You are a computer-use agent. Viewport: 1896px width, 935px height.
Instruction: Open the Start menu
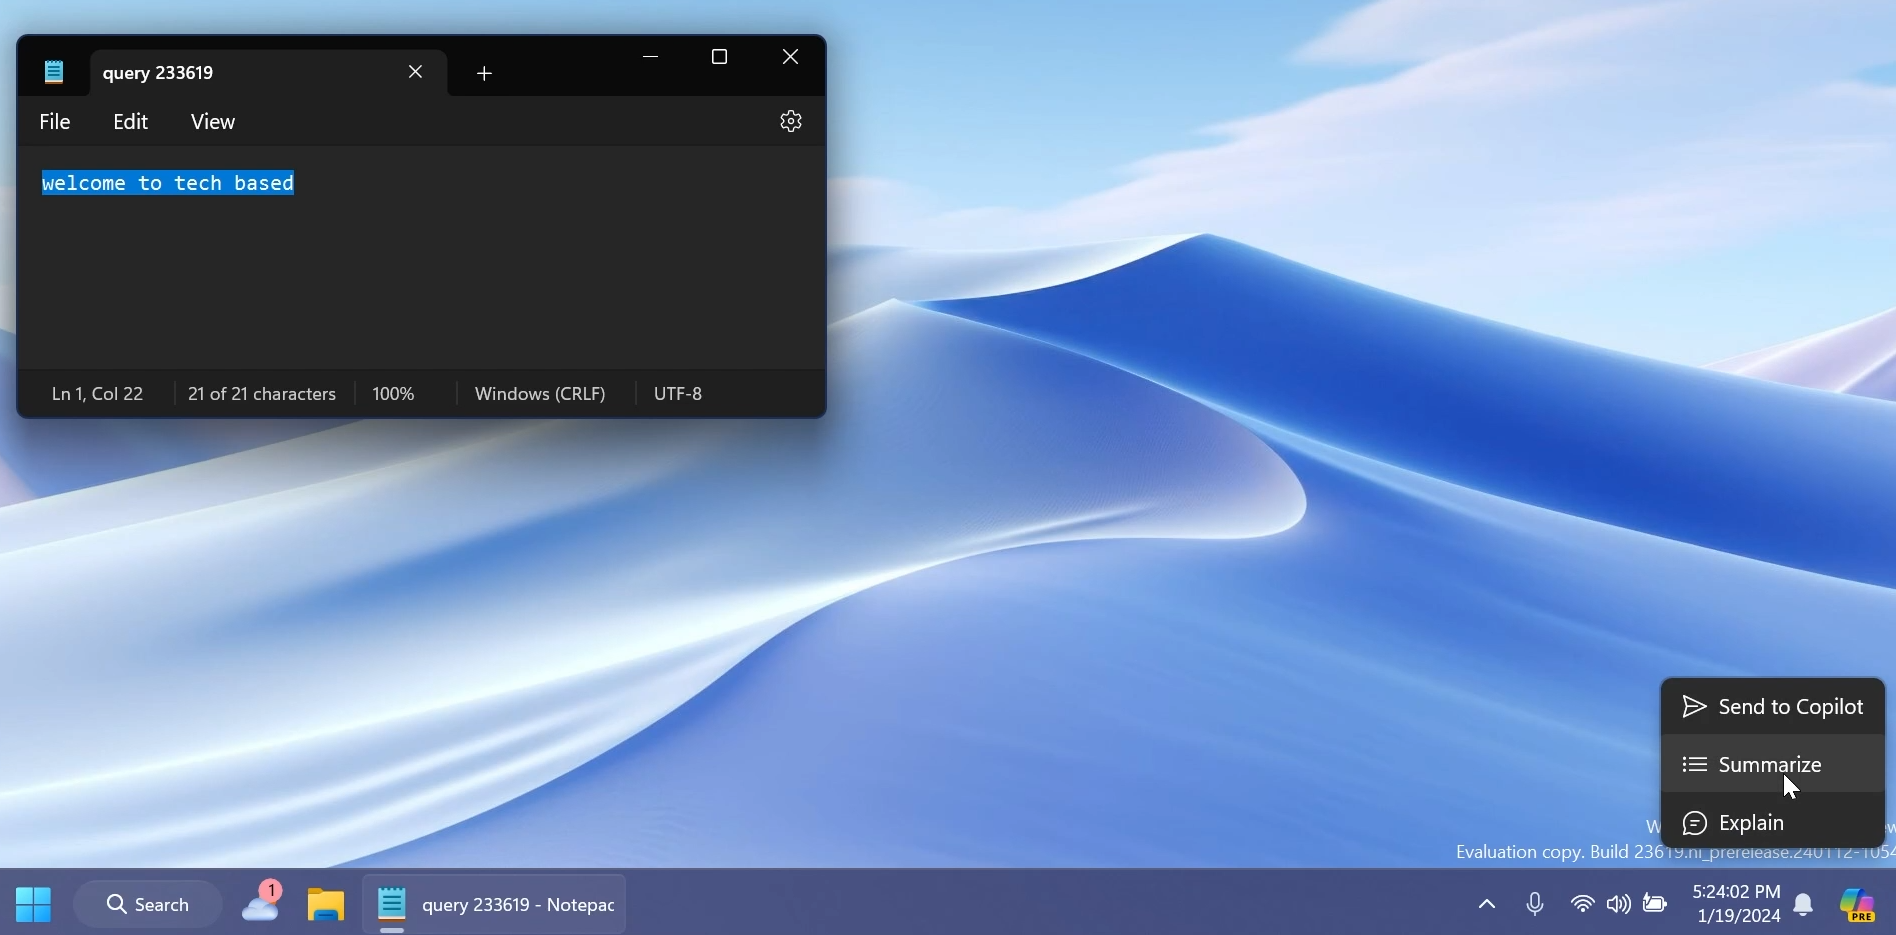33,903
